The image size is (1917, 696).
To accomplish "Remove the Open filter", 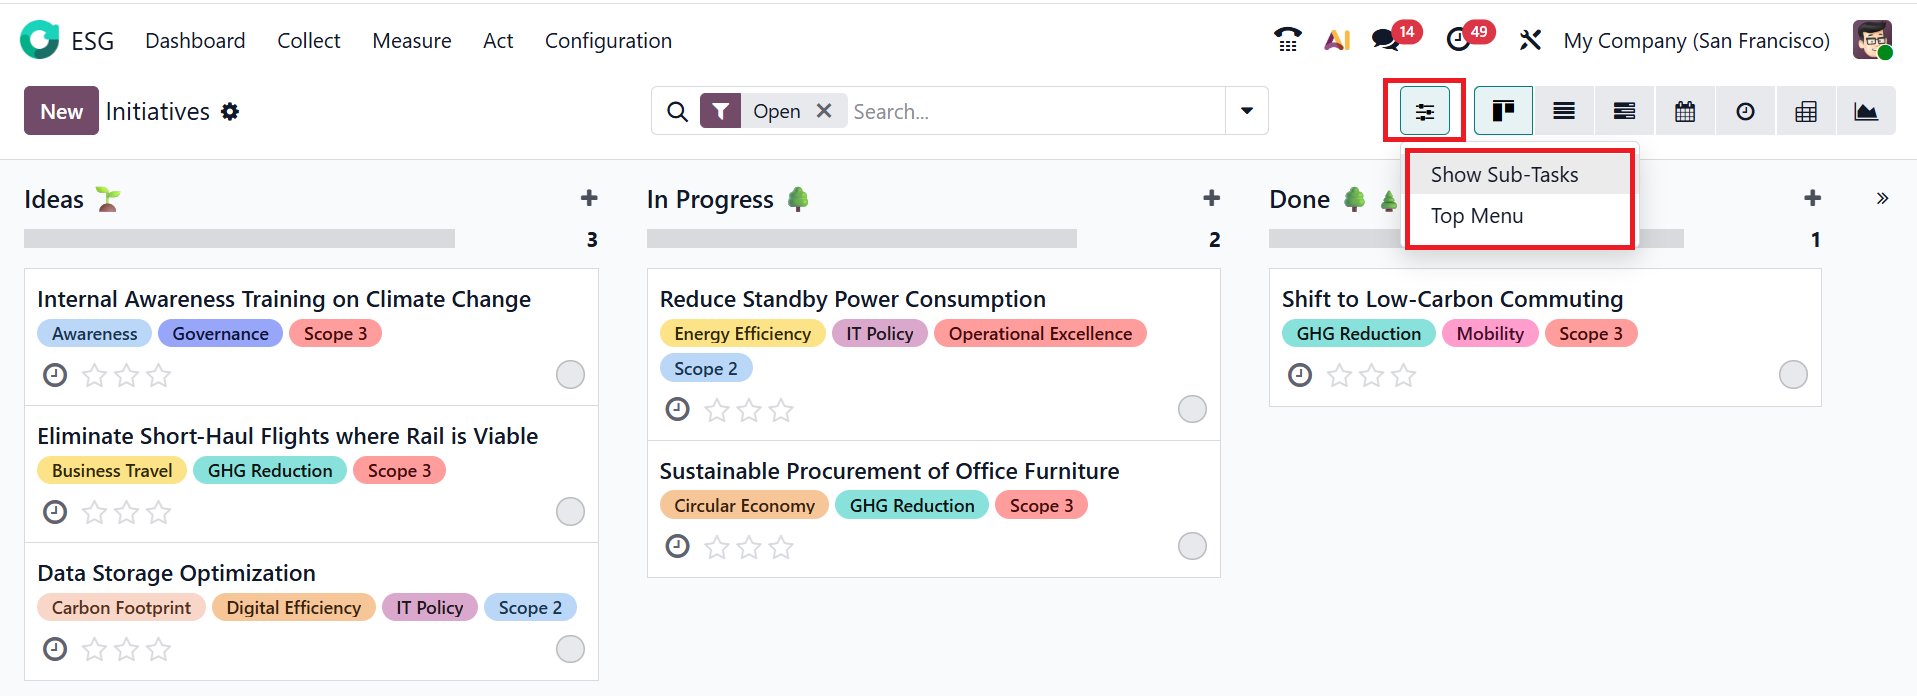I will click(x=824, y=111).
